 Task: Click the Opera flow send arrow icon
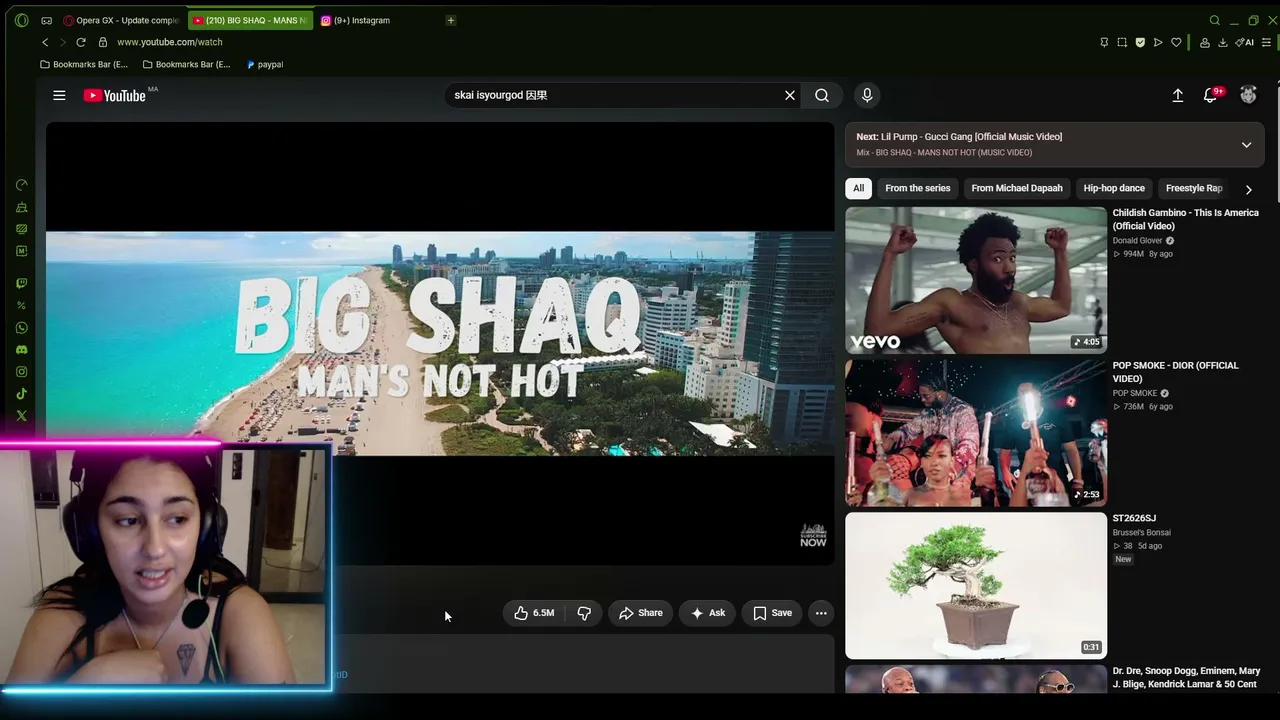(x=1158, y=42)
